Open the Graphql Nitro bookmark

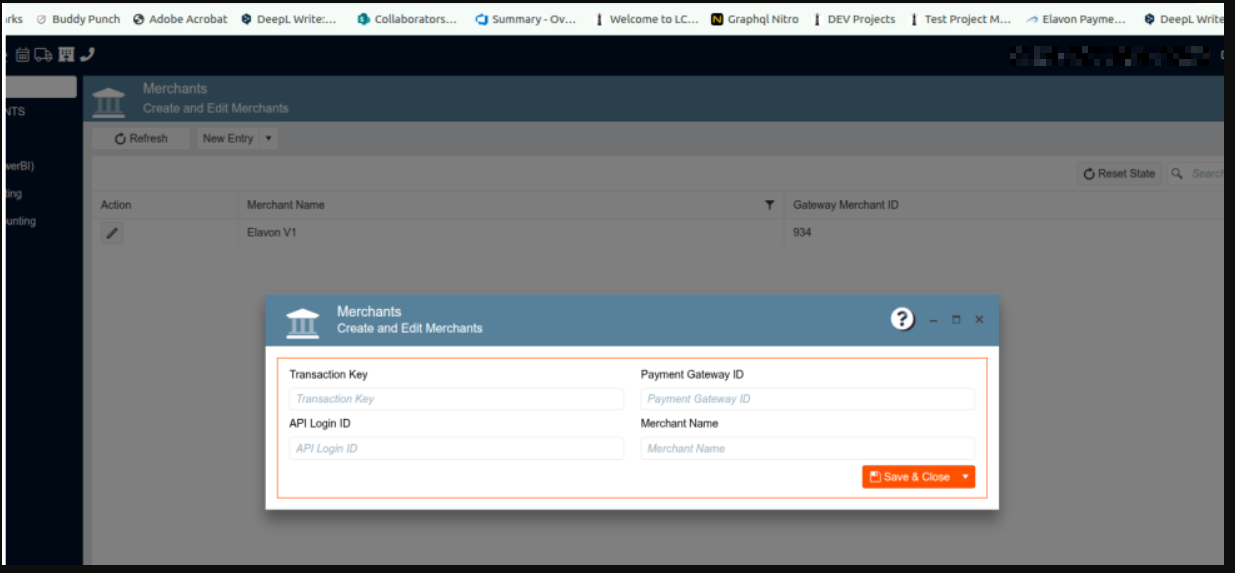755,19
